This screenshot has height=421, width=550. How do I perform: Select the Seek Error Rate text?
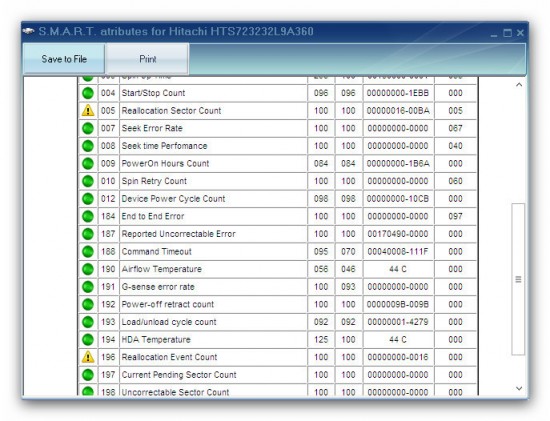tap(152, 128)
